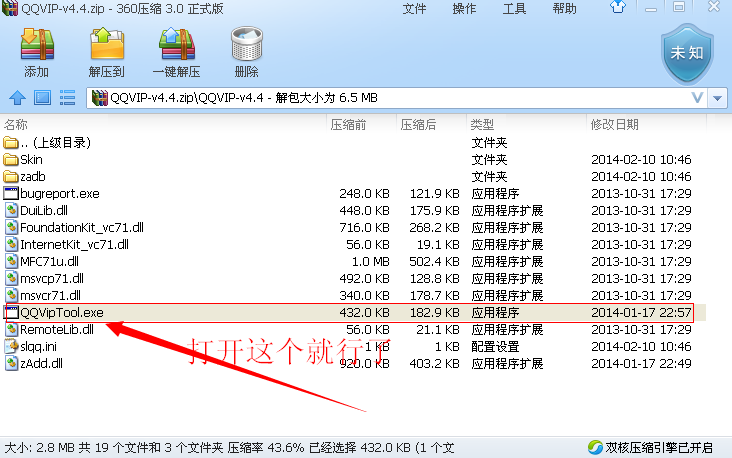The width and height of the screenshot is (732, 458).
Task: Click the dual-core engine status icon
Action: [595, 447]
